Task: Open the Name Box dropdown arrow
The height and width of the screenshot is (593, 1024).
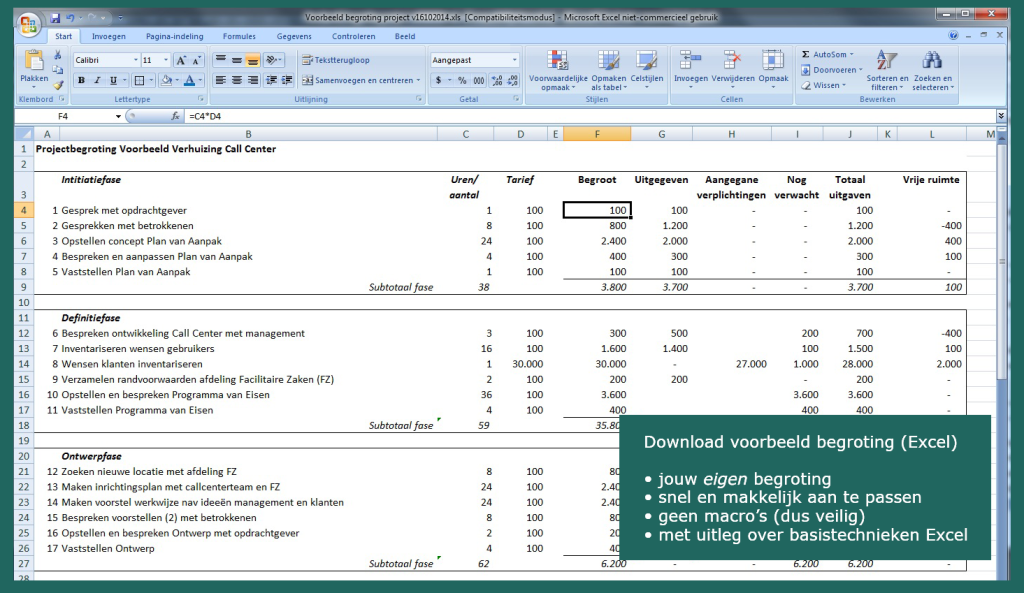Action: point(118,116)
